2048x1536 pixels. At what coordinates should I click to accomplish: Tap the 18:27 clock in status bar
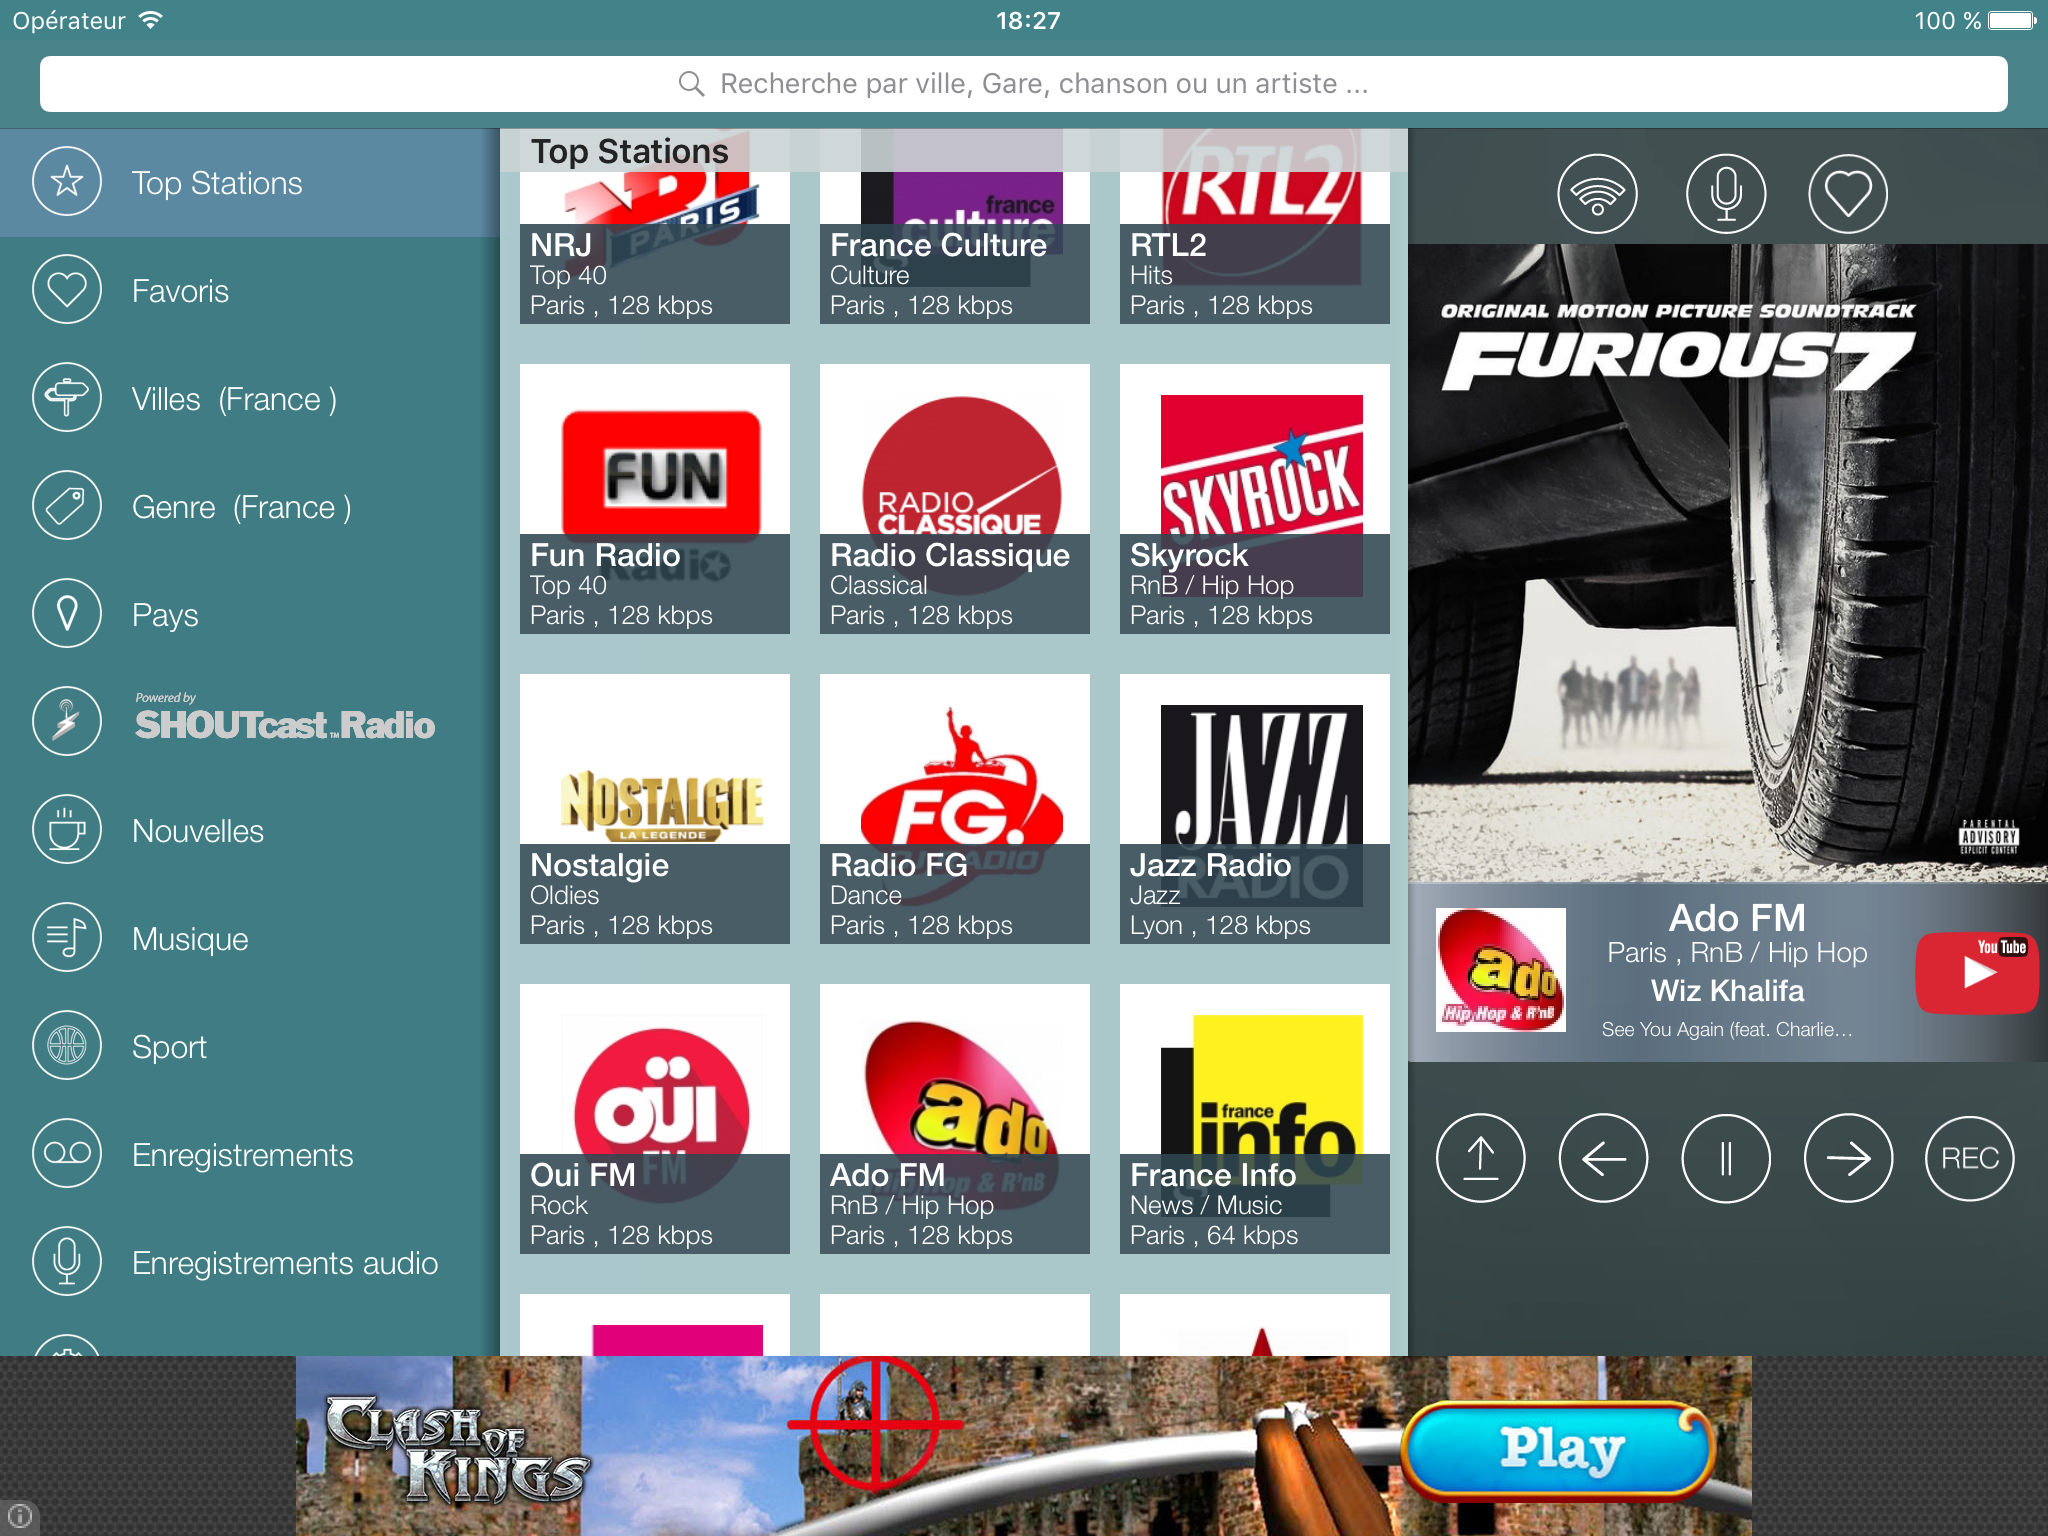[x=1027, y=21]
